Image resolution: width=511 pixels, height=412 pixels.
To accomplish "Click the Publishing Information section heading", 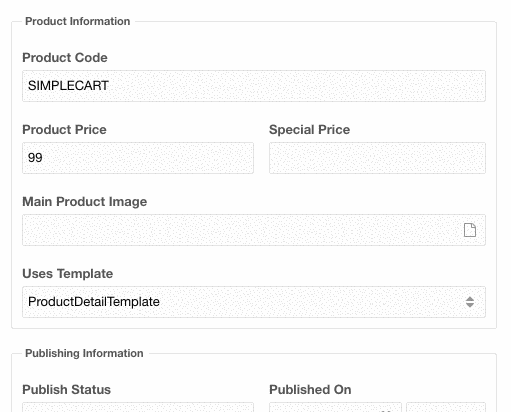I will (84, 353).
